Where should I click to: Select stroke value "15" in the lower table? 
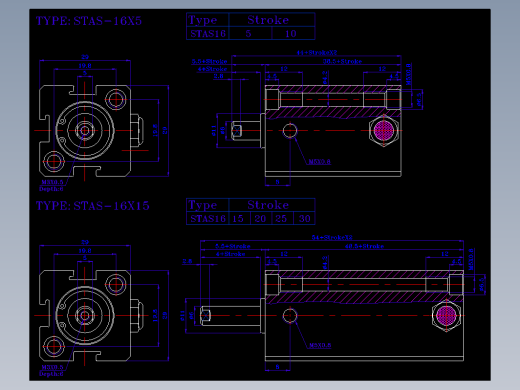click(238, 219)
